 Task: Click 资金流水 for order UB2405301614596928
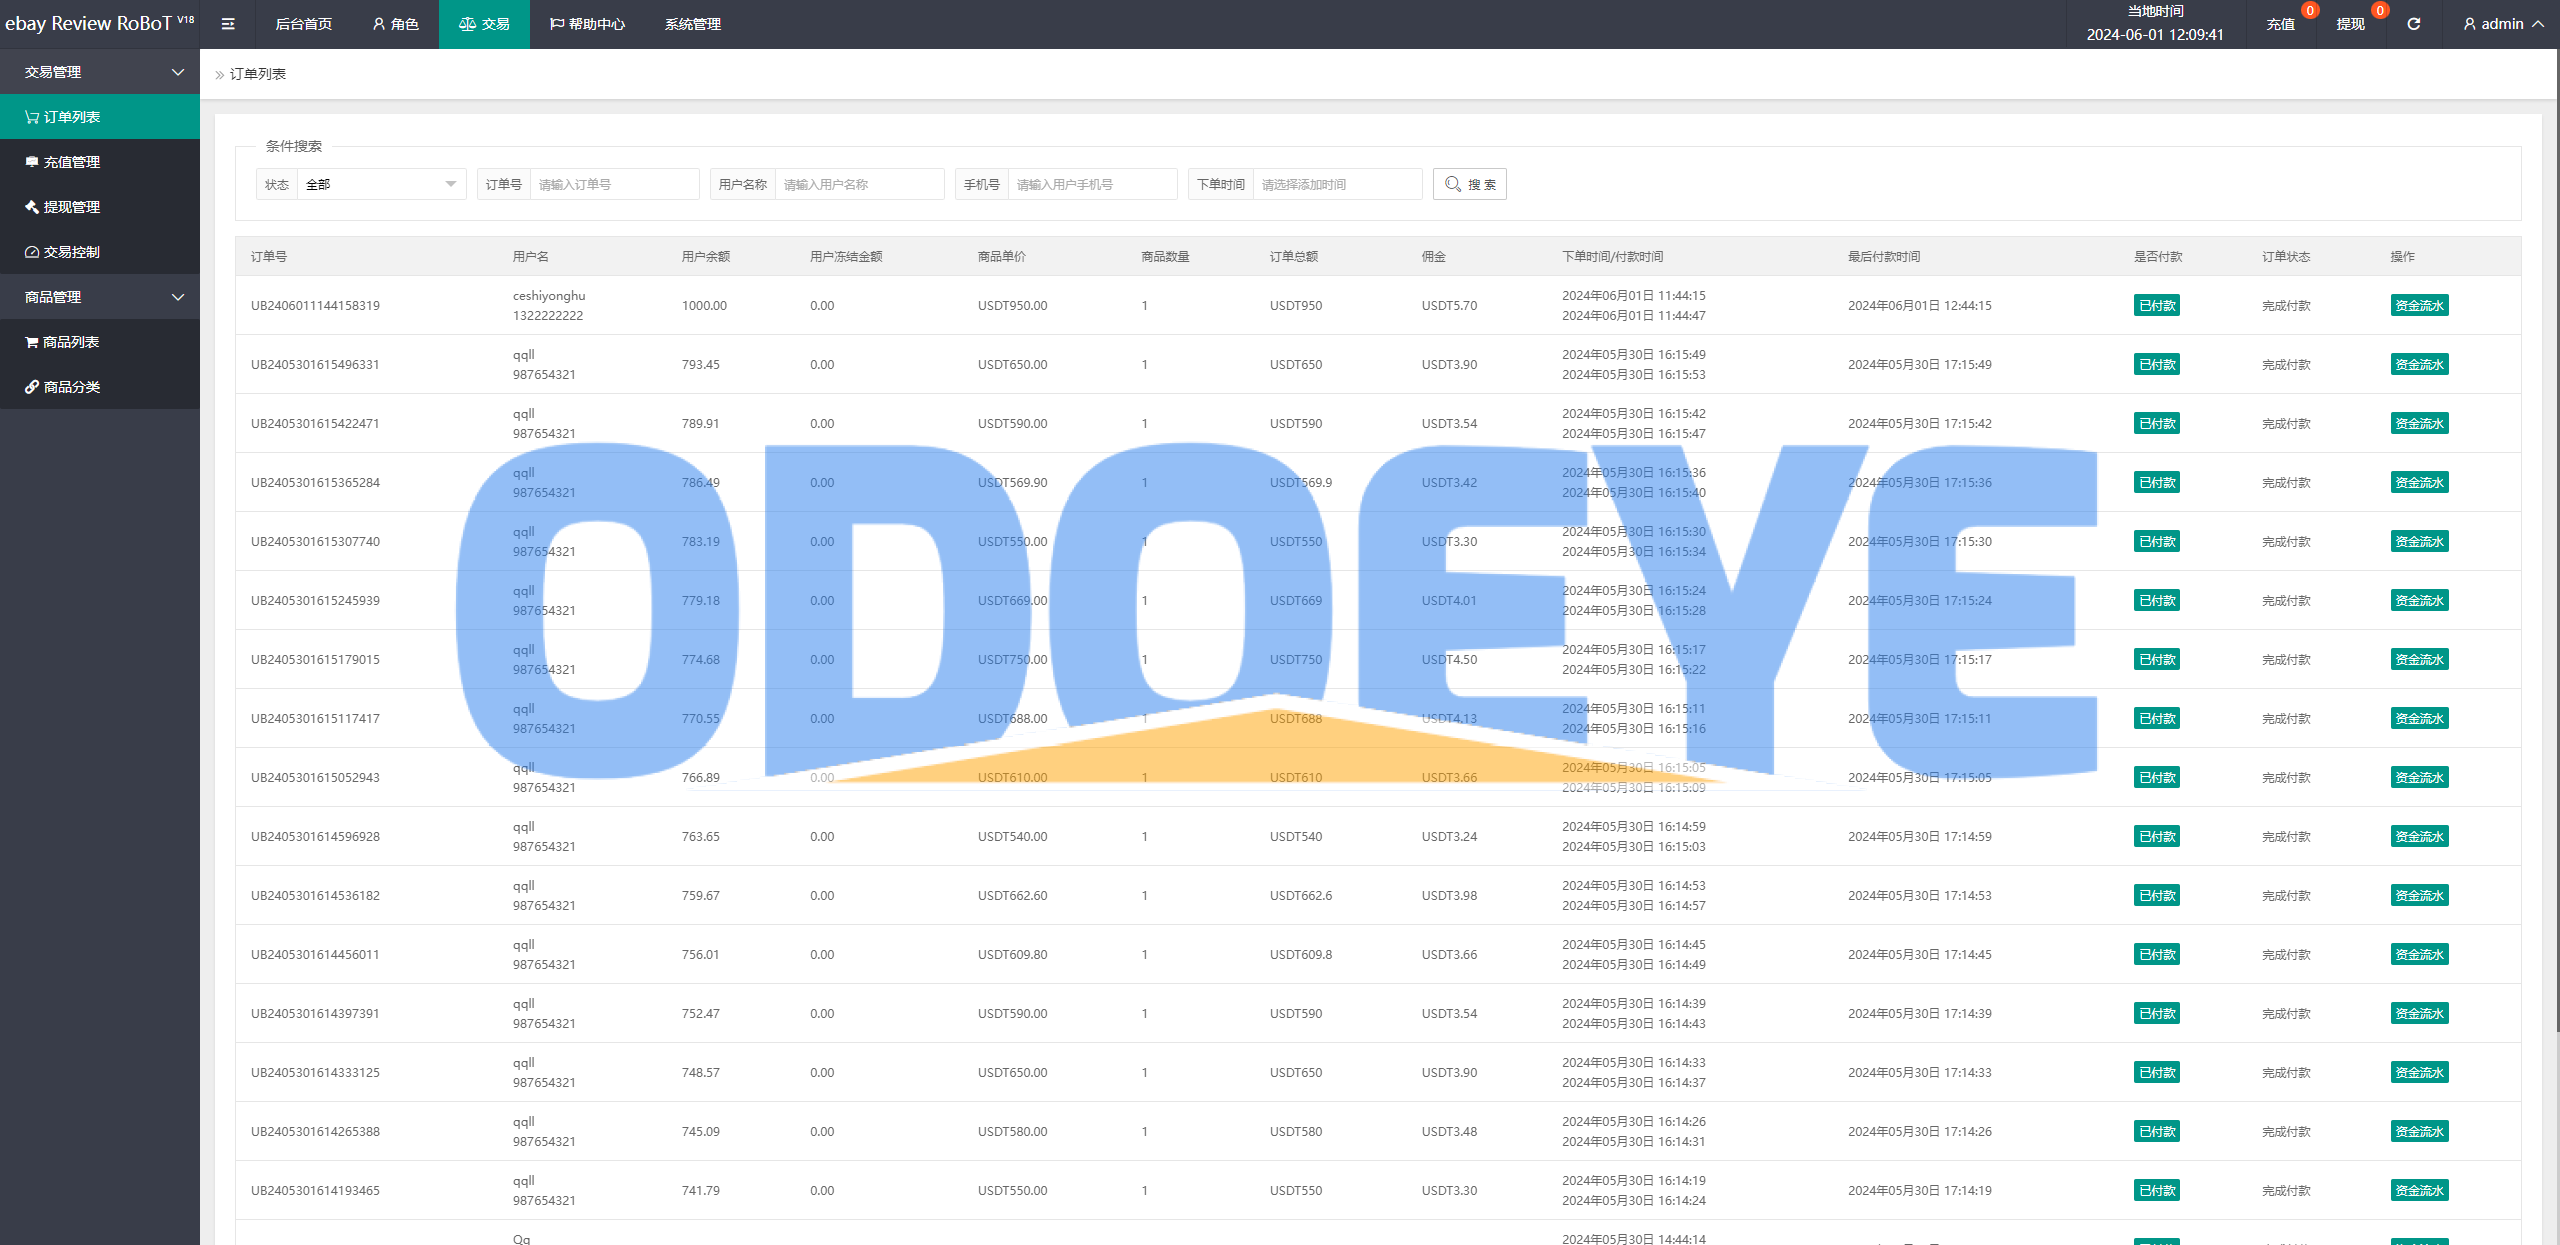(x=2419, y=836)
